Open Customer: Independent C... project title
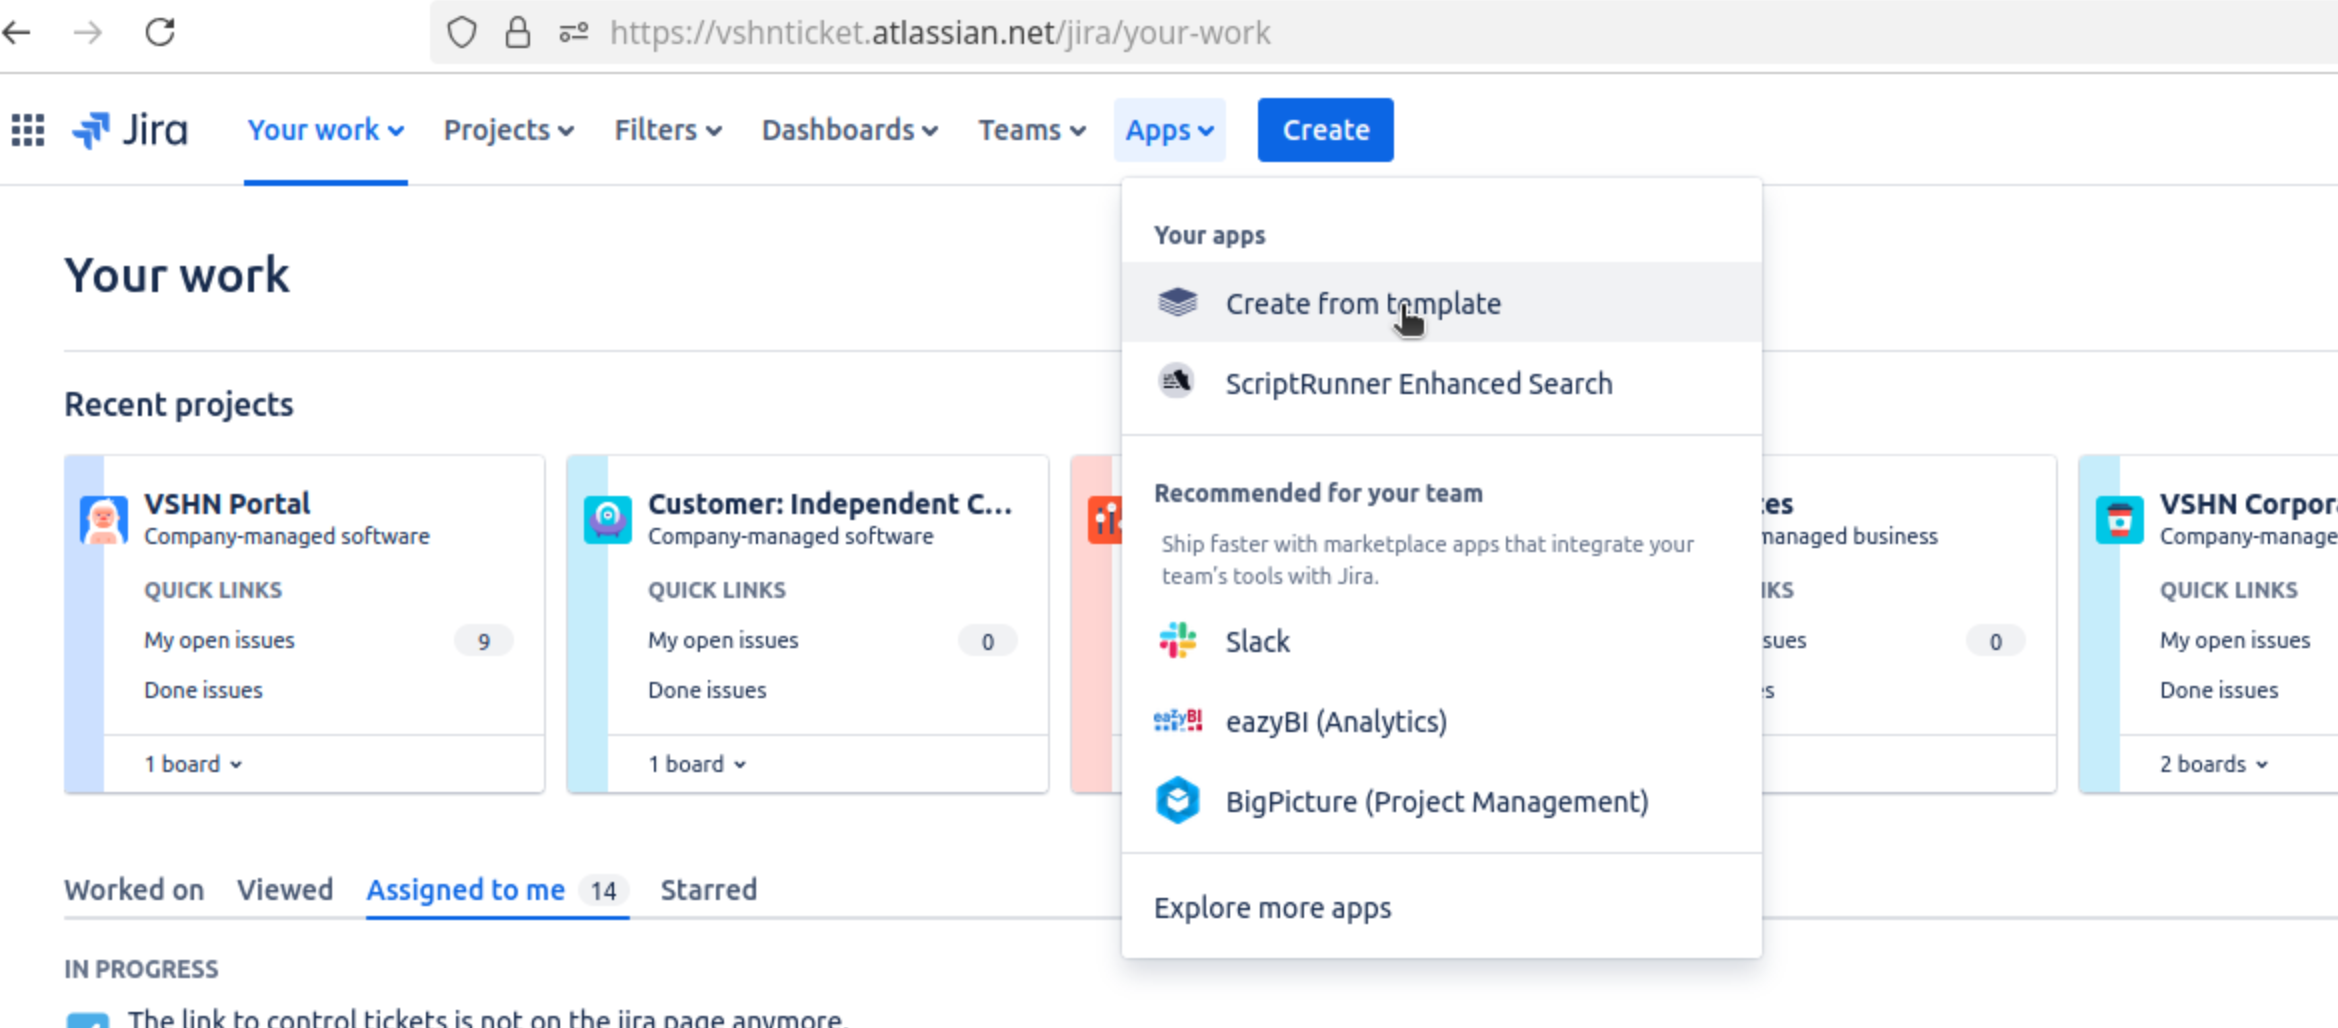 coord(830,503)
